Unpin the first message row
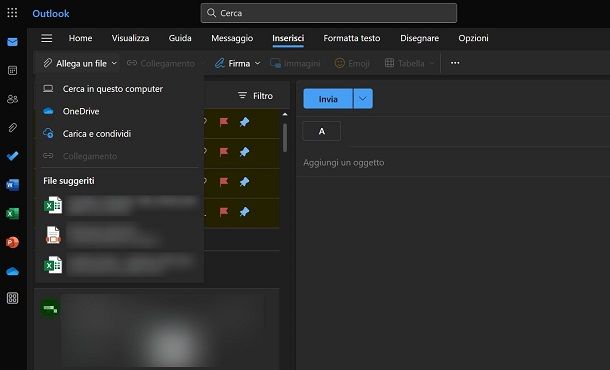 (244, 122)
